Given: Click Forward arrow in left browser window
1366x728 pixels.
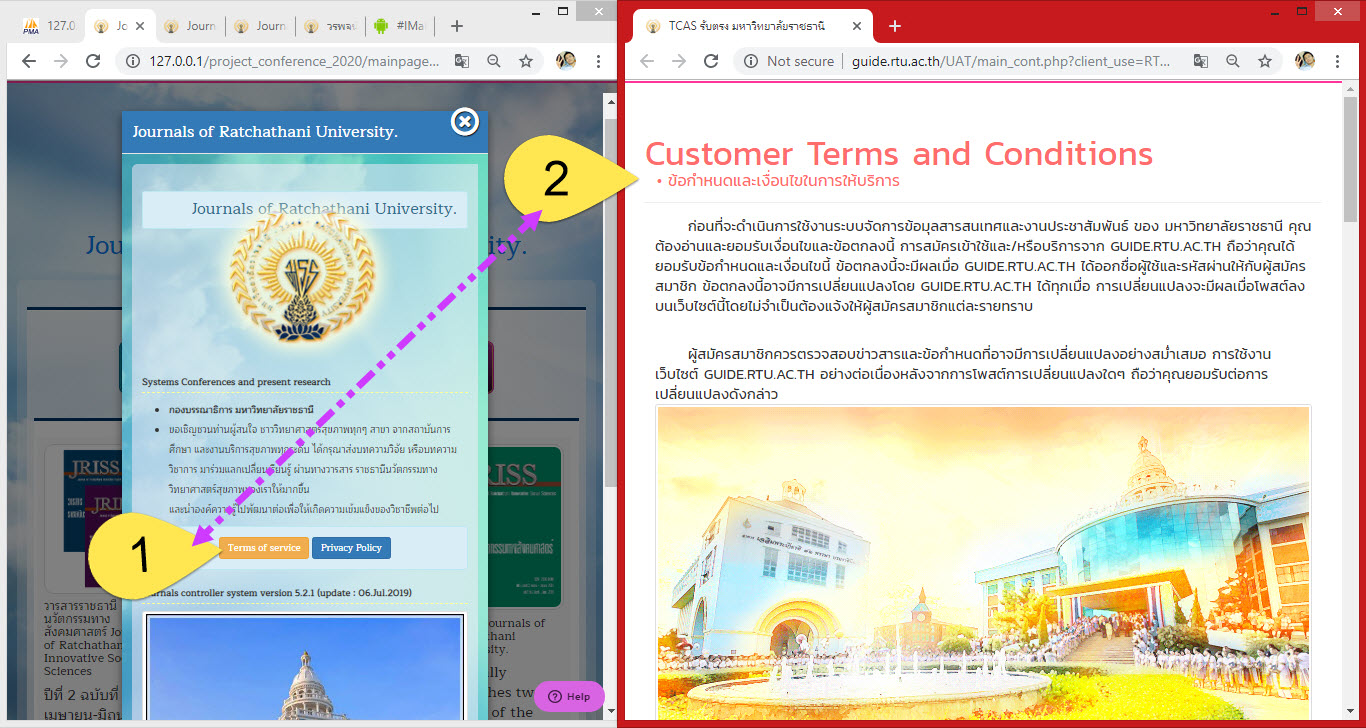Looking at the screenshot, I should pyautogui.click(x=61, y=61).
